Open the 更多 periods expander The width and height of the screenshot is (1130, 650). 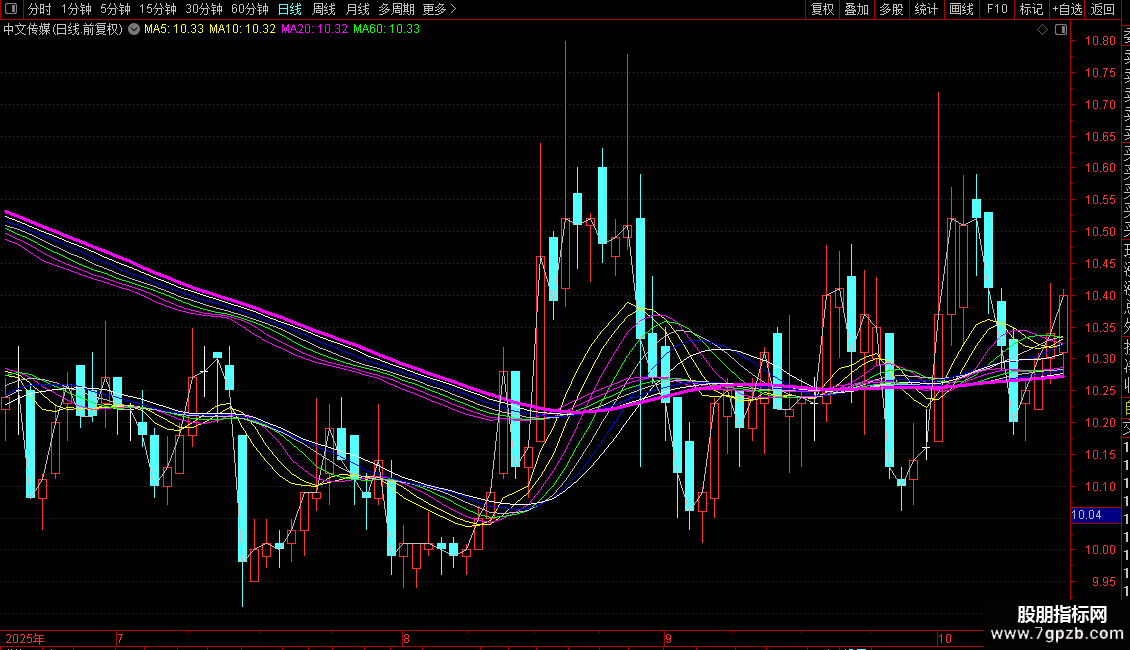pyautogui.click(x=439, y=9)
